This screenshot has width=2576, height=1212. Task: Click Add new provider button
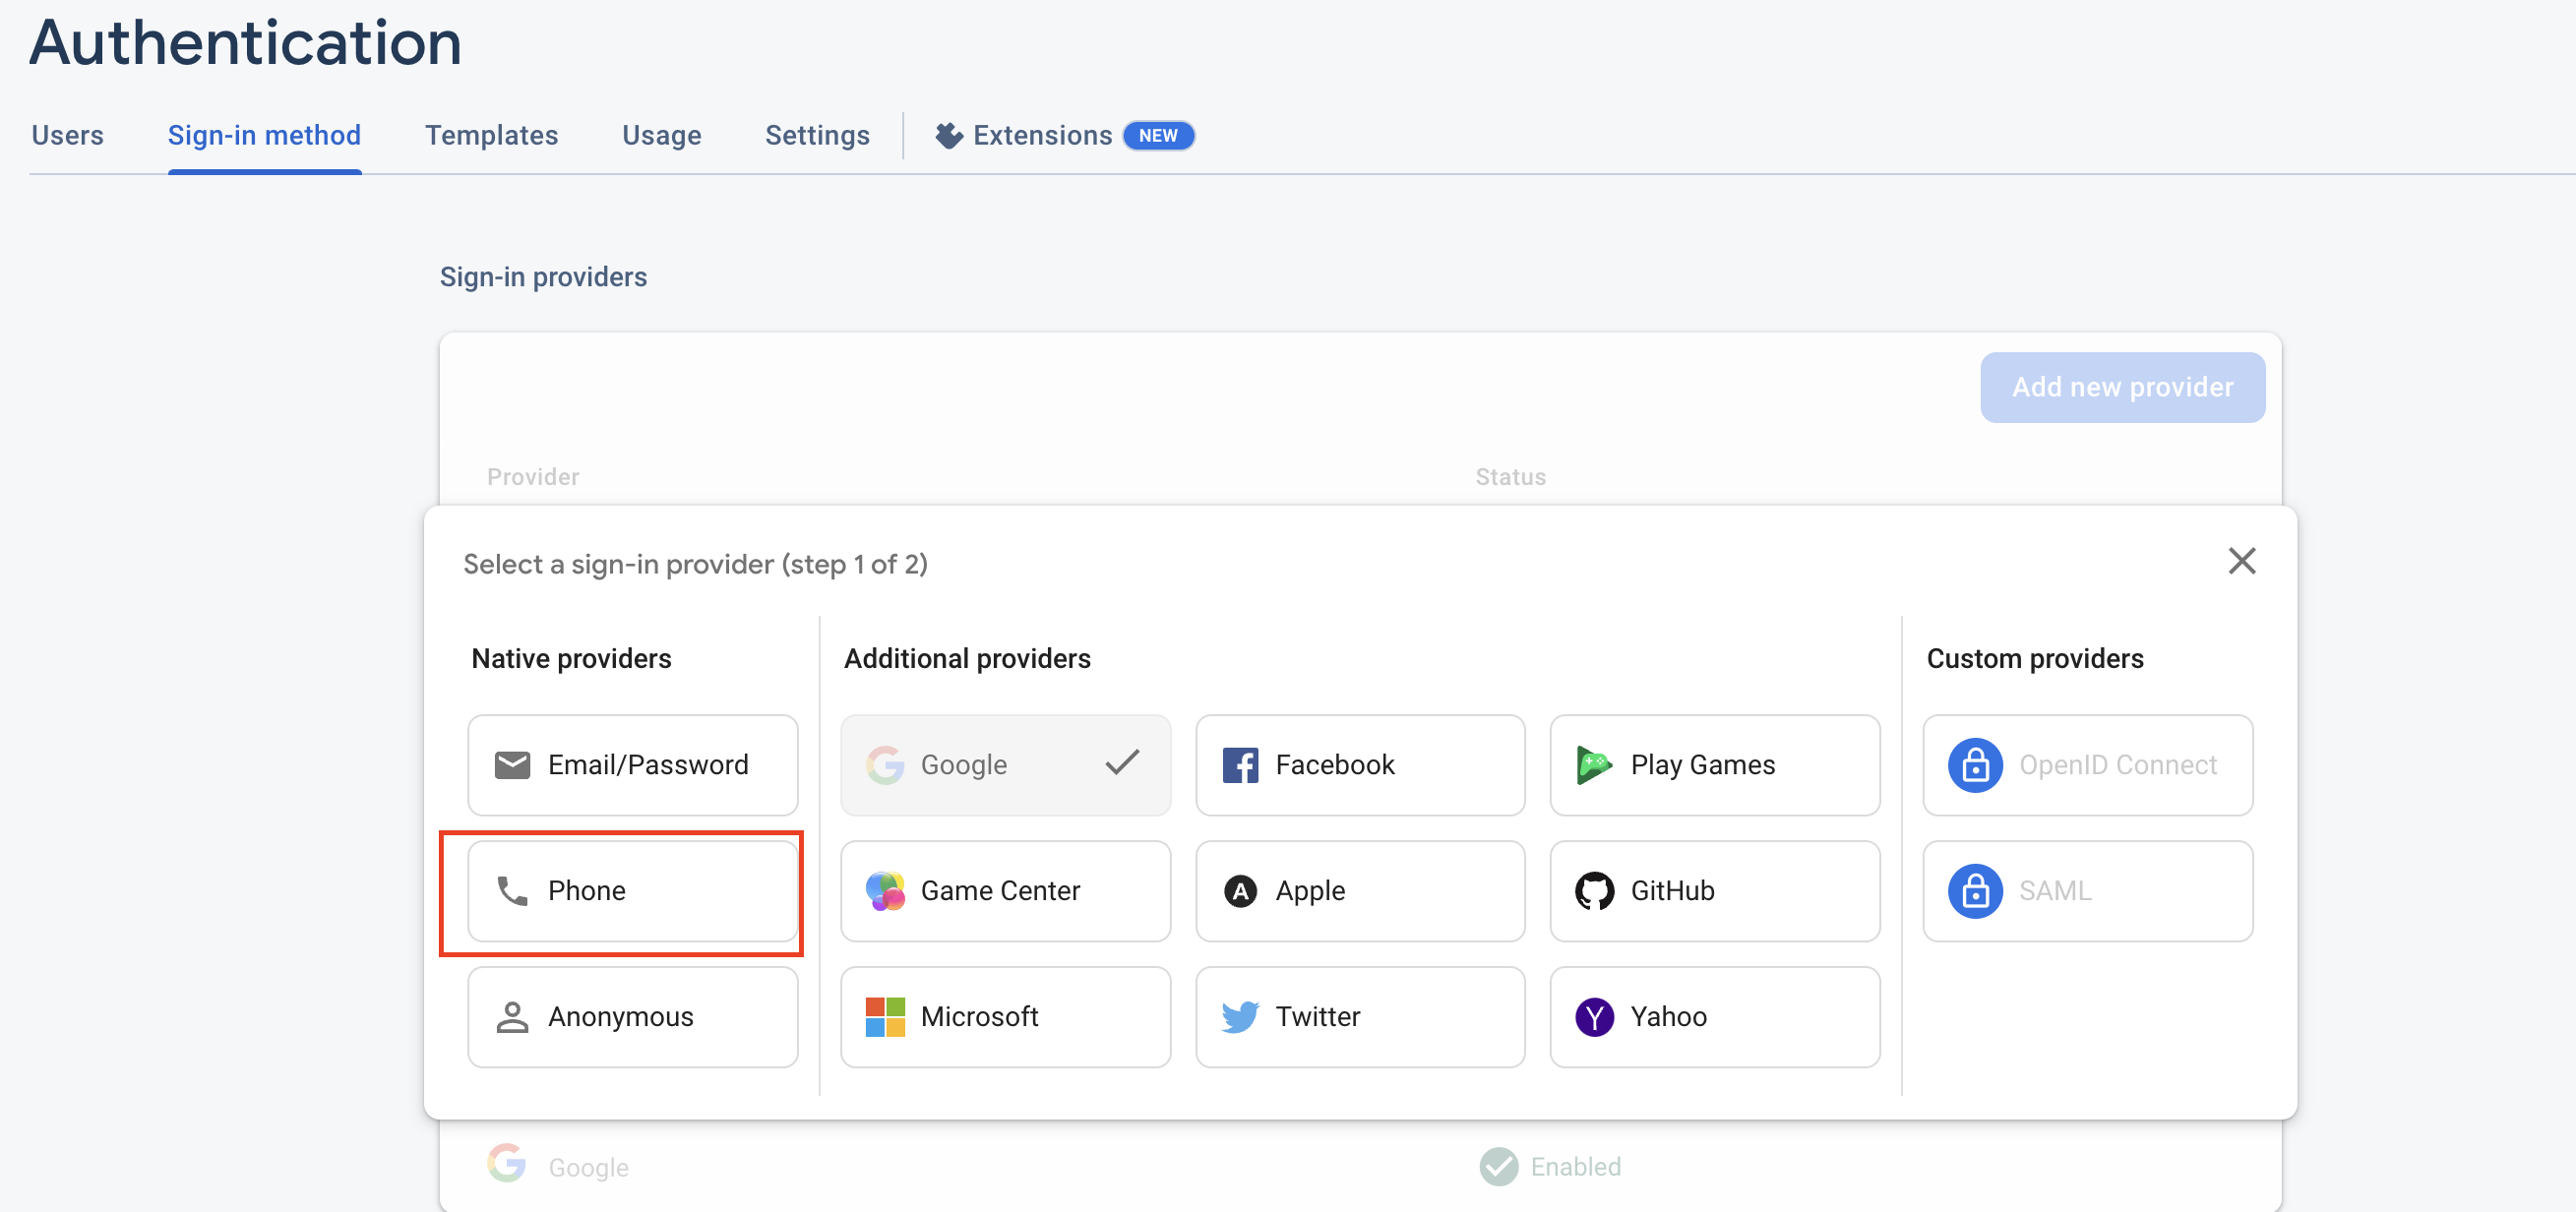click(2122, 387)
